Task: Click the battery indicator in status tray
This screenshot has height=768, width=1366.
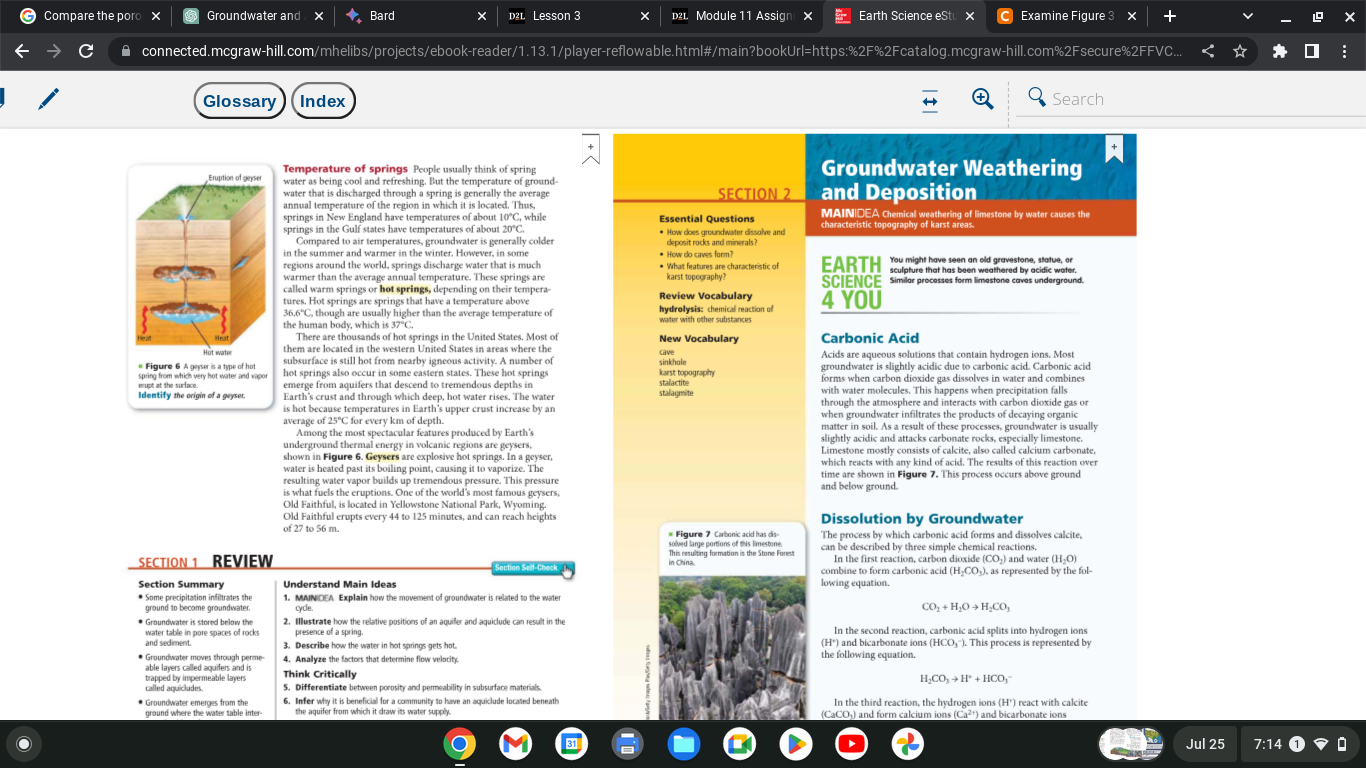Action: click(x=1340, y=744)
